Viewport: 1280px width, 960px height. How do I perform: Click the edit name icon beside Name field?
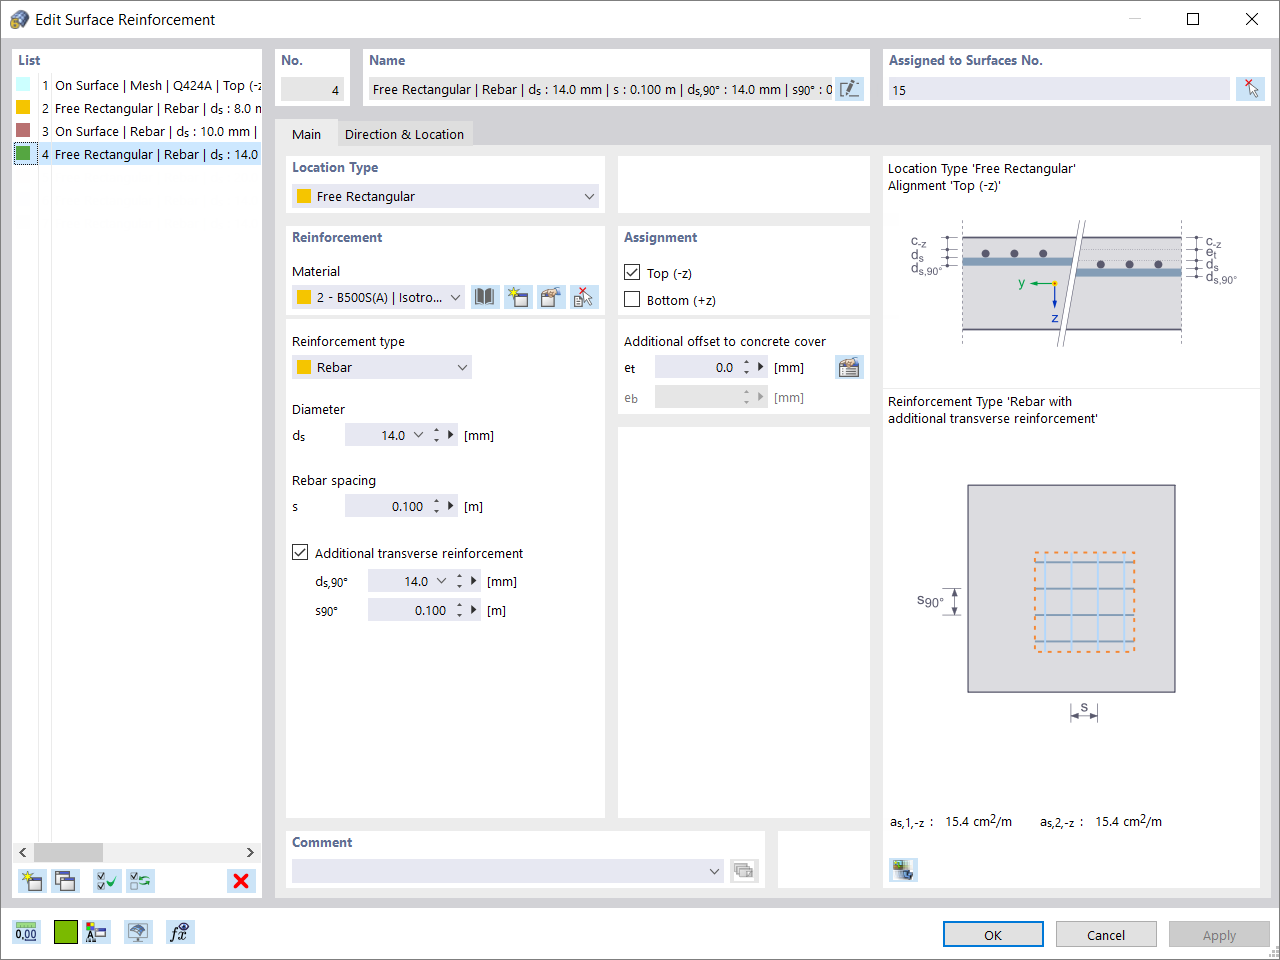(x=849, y=89)
